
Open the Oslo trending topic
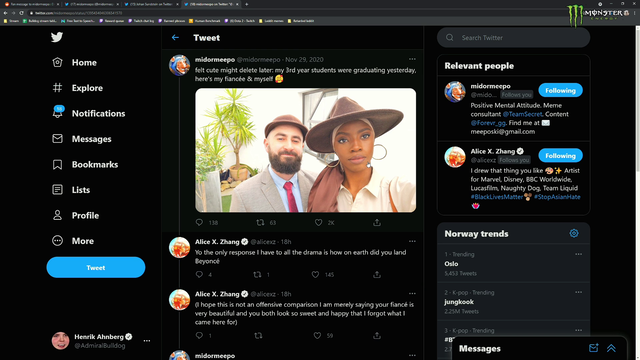[513, 263]
